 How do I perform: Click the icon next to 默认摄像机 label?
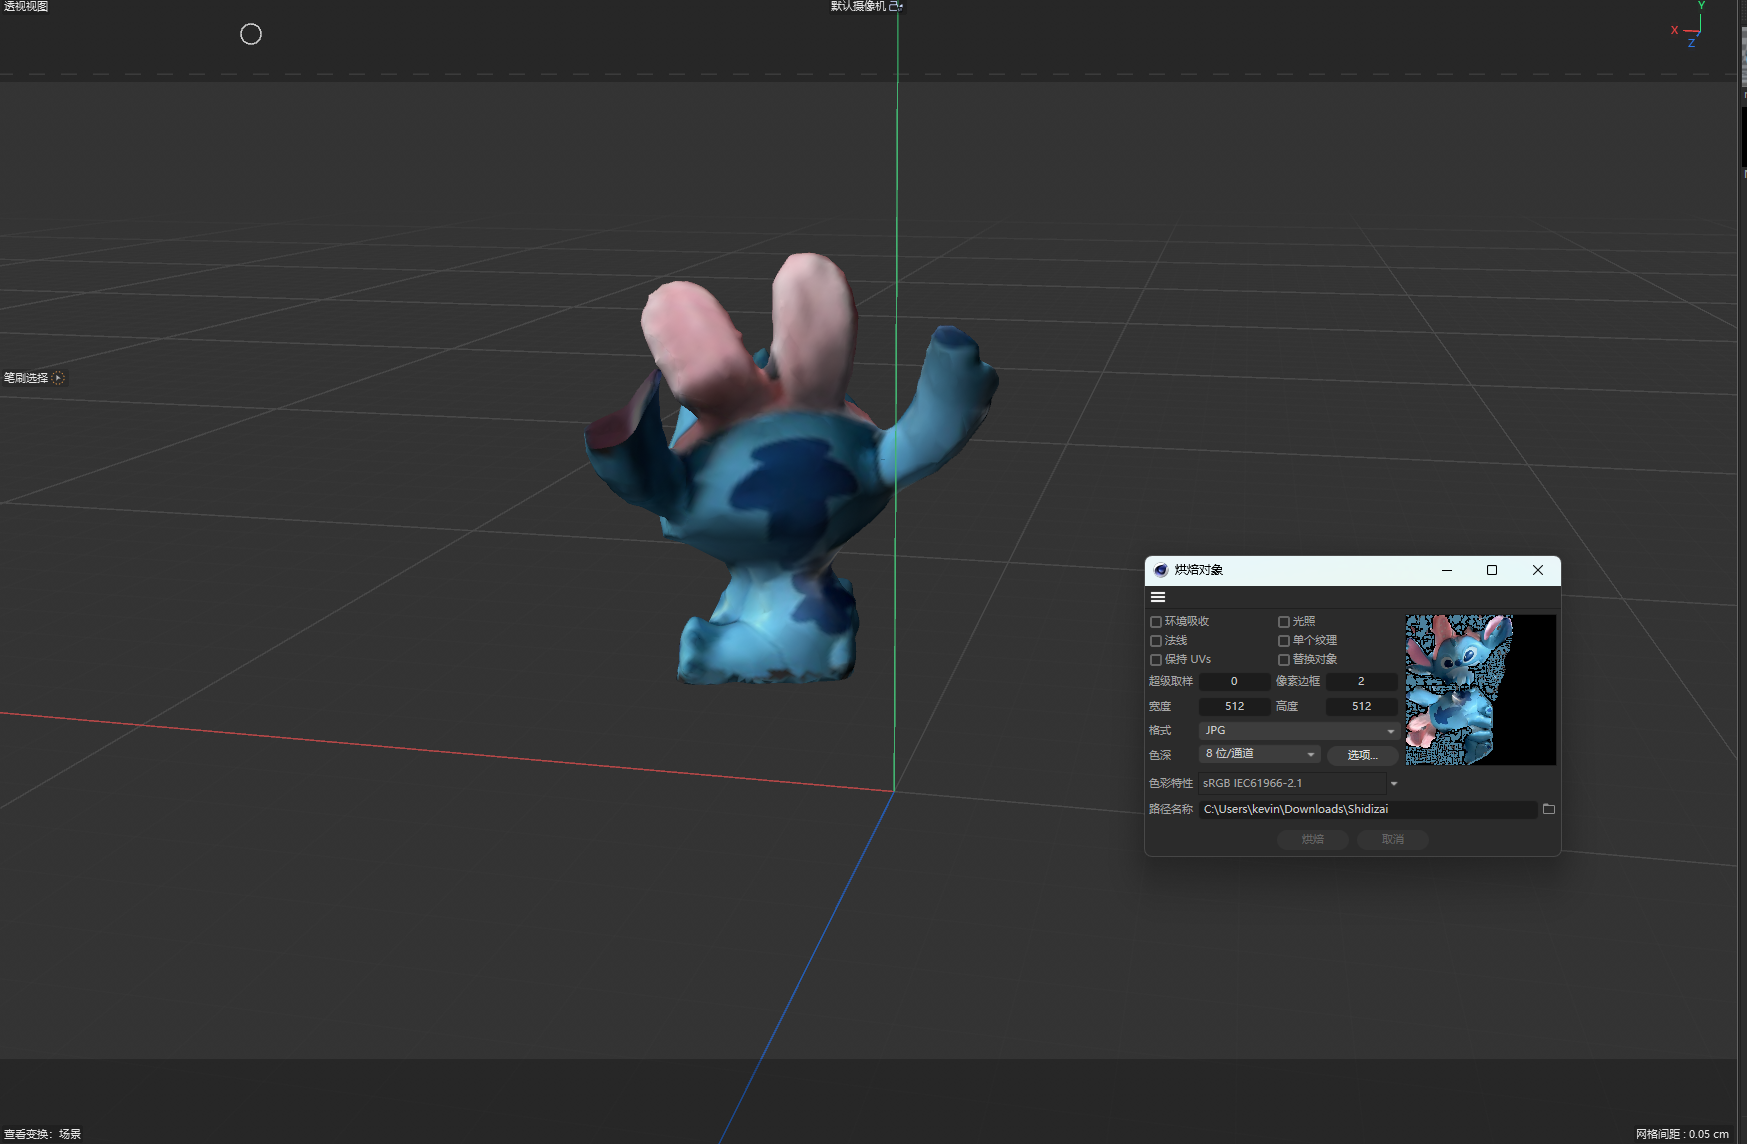tap(896, 6)
